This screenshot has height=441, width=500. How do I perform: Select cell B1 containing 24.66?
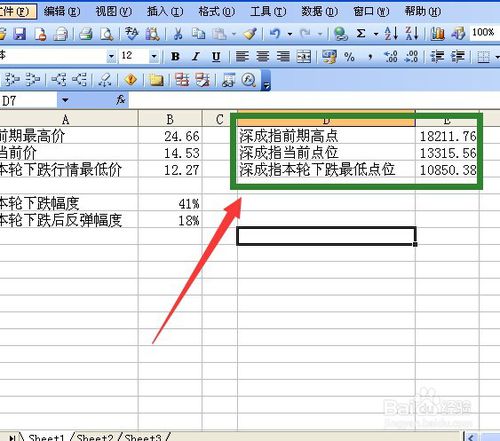pos(170,136)
